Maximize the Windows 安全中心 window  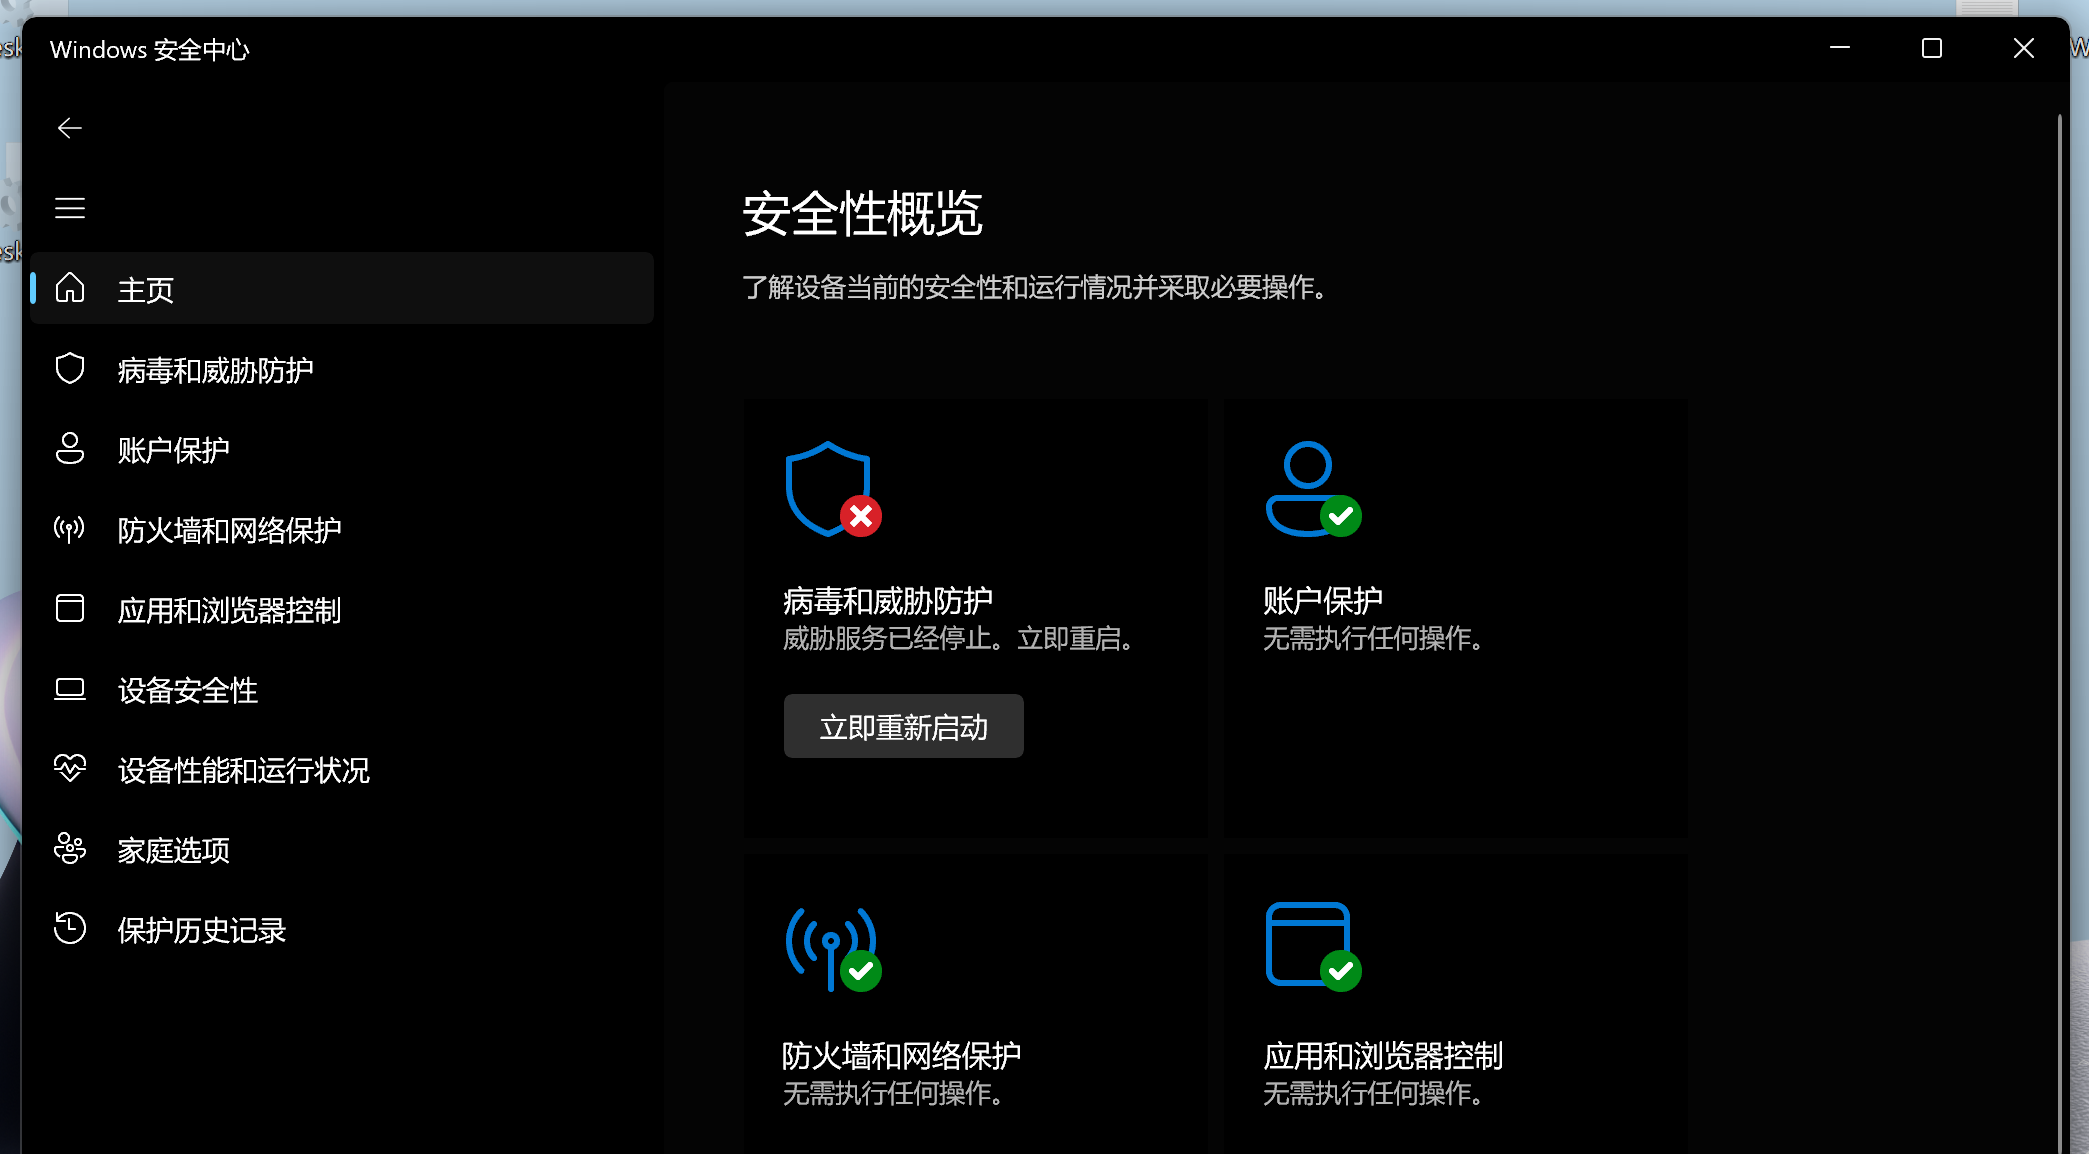(x=1932, y=48)
